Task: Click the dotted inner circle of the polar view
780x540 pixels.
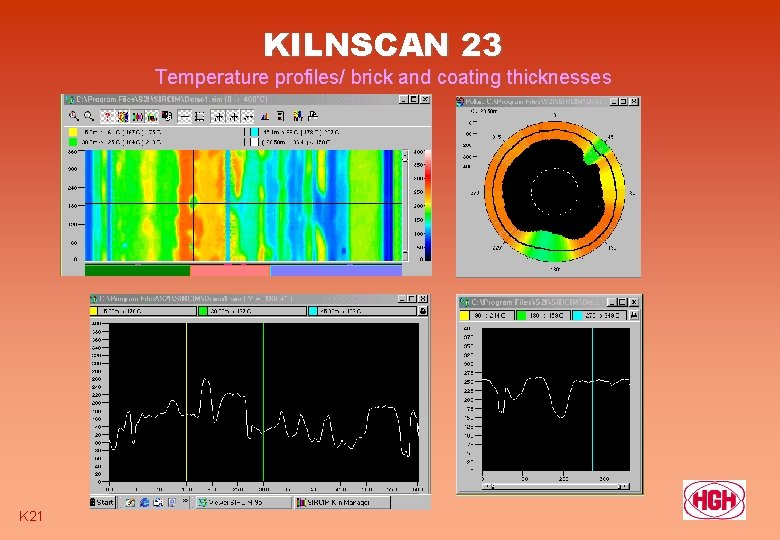Action: [555, 191]
